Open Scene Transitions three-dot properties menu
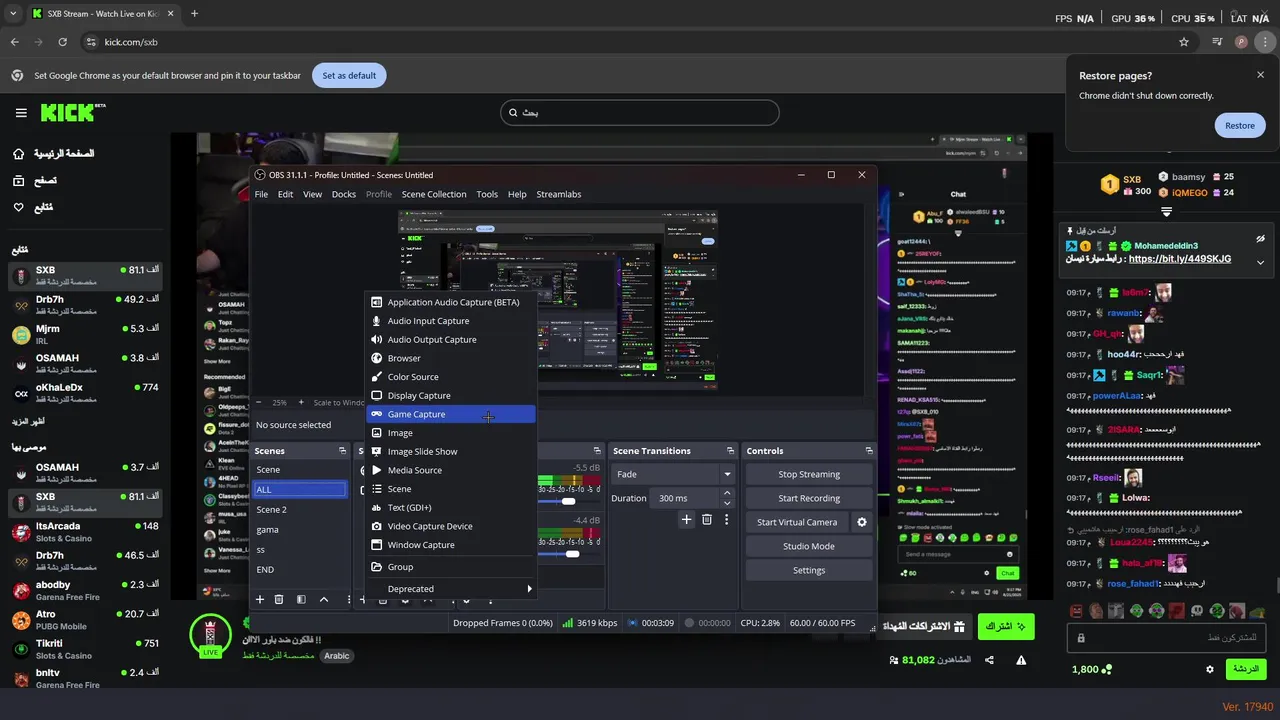This screenshot has height=720, width=1280. pos(726,520)
